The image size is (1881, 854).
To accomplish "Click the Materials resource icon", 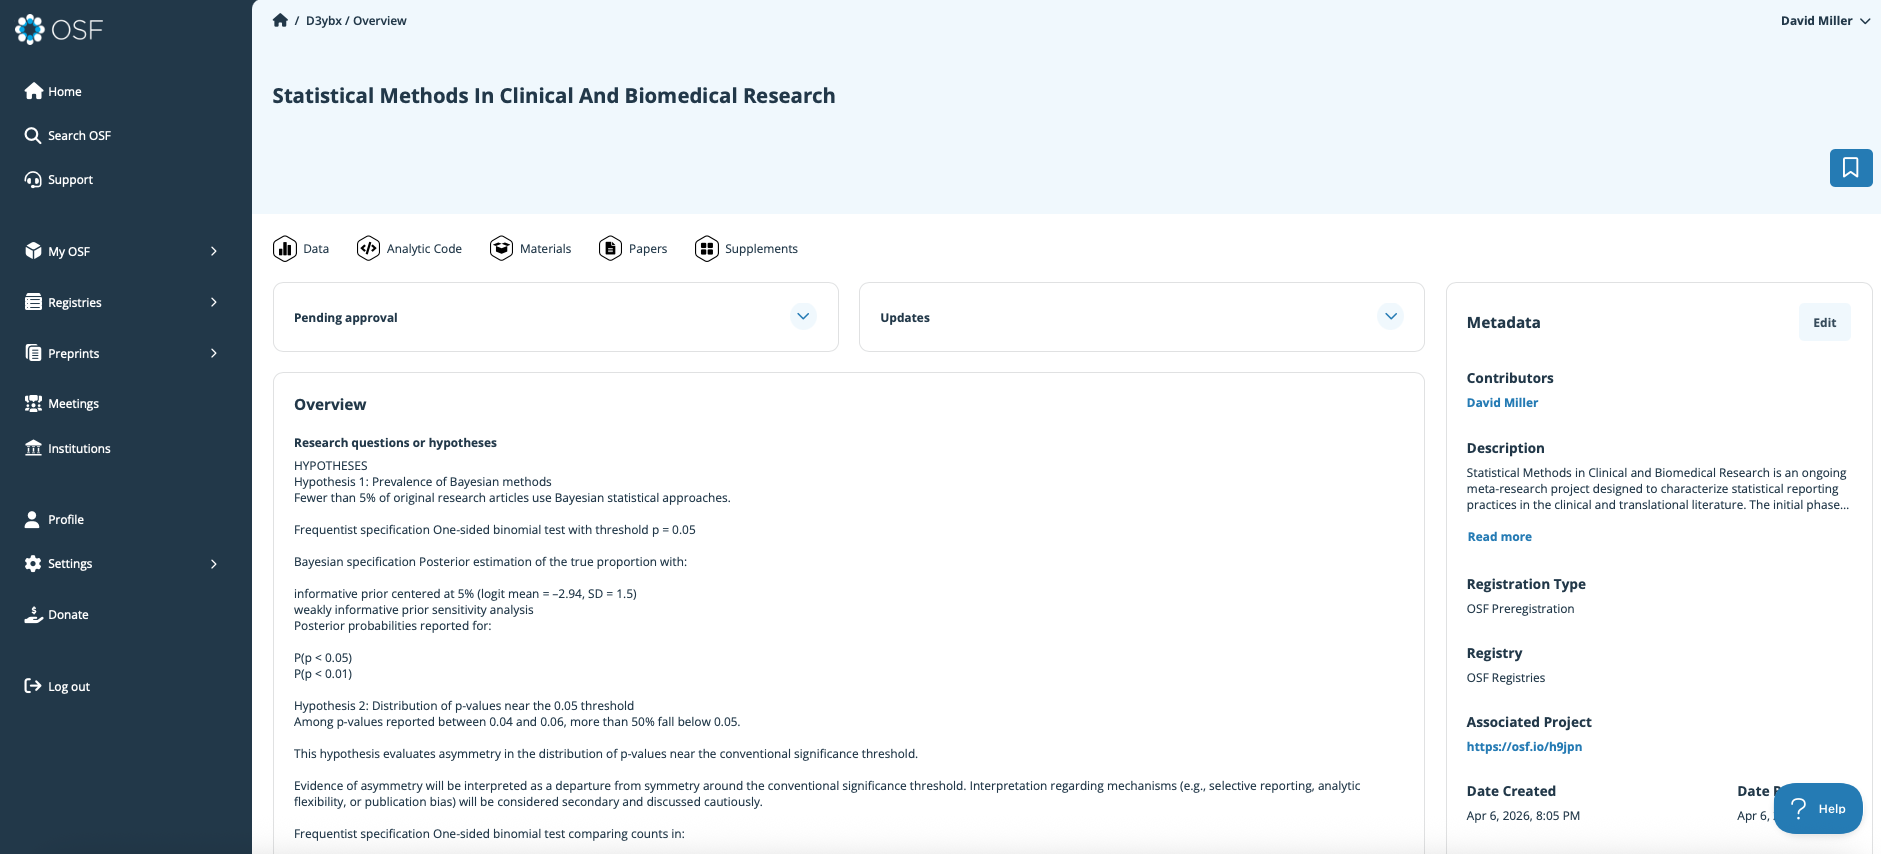I will pos(501,249).
